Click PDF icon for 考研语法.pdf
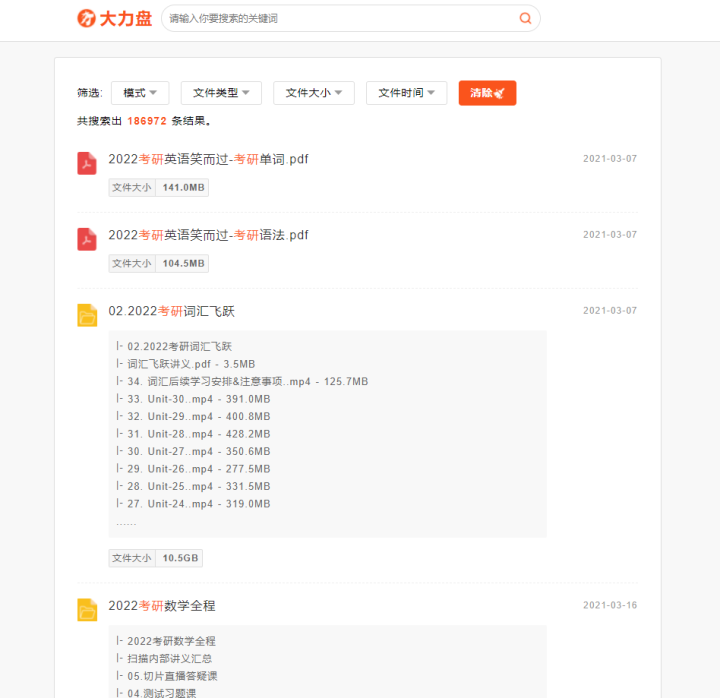 click(87, 239)
